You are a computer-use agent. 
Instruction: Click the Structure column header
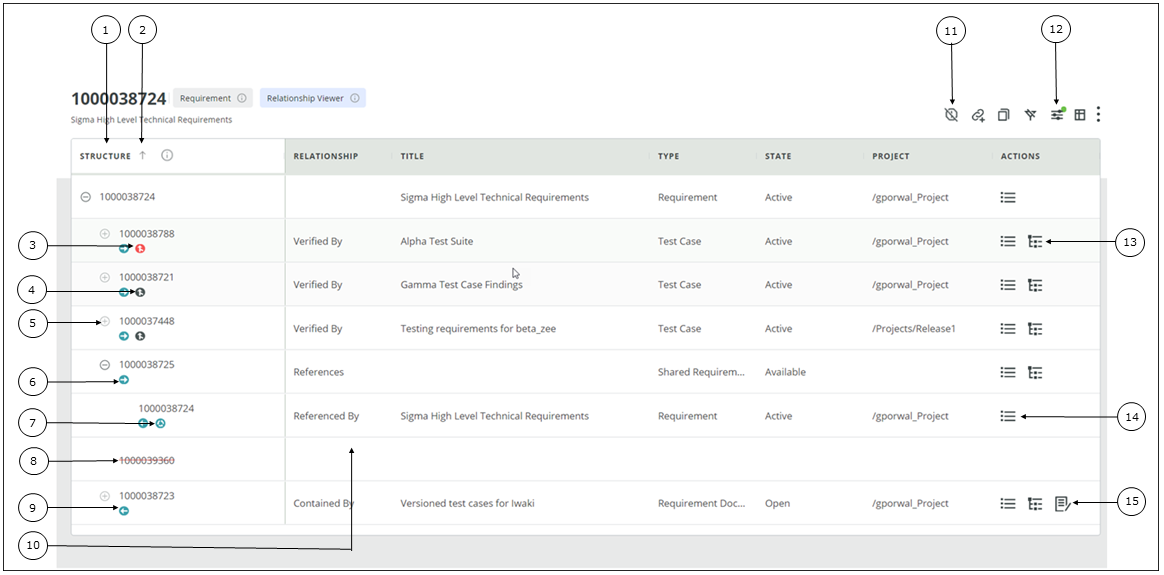pyautogui.click(x=105, y=156)
